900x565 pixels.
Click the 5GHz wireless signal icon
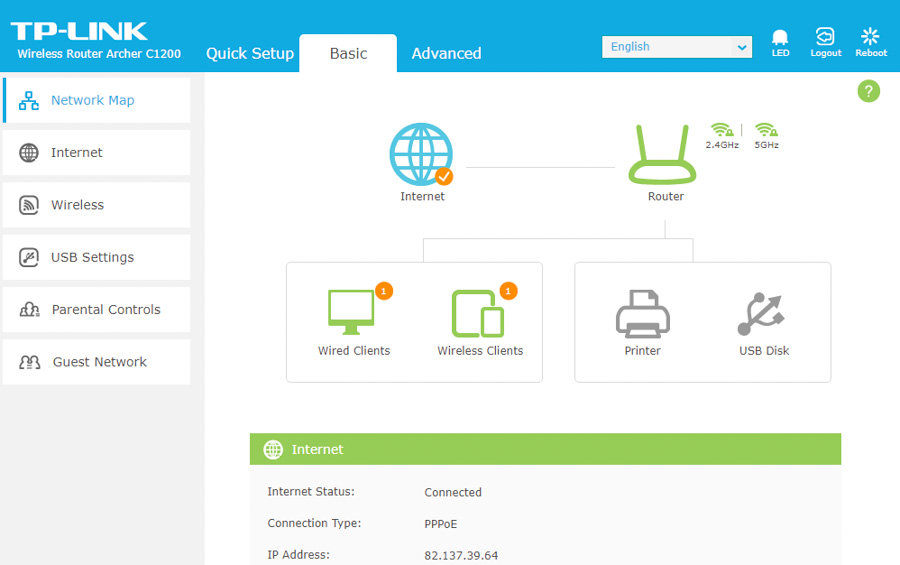(766, 129)
